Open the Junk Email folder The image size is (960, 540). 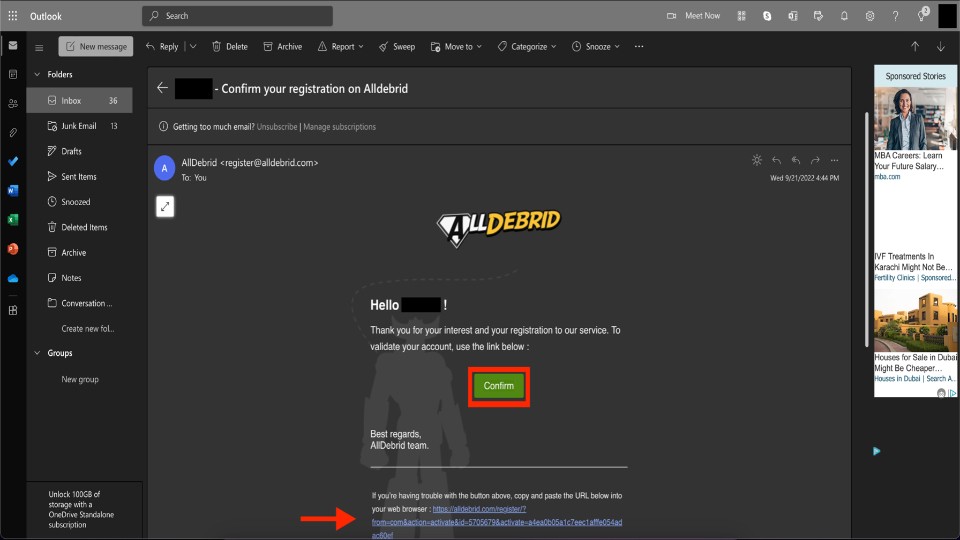[x=80, y=126]
